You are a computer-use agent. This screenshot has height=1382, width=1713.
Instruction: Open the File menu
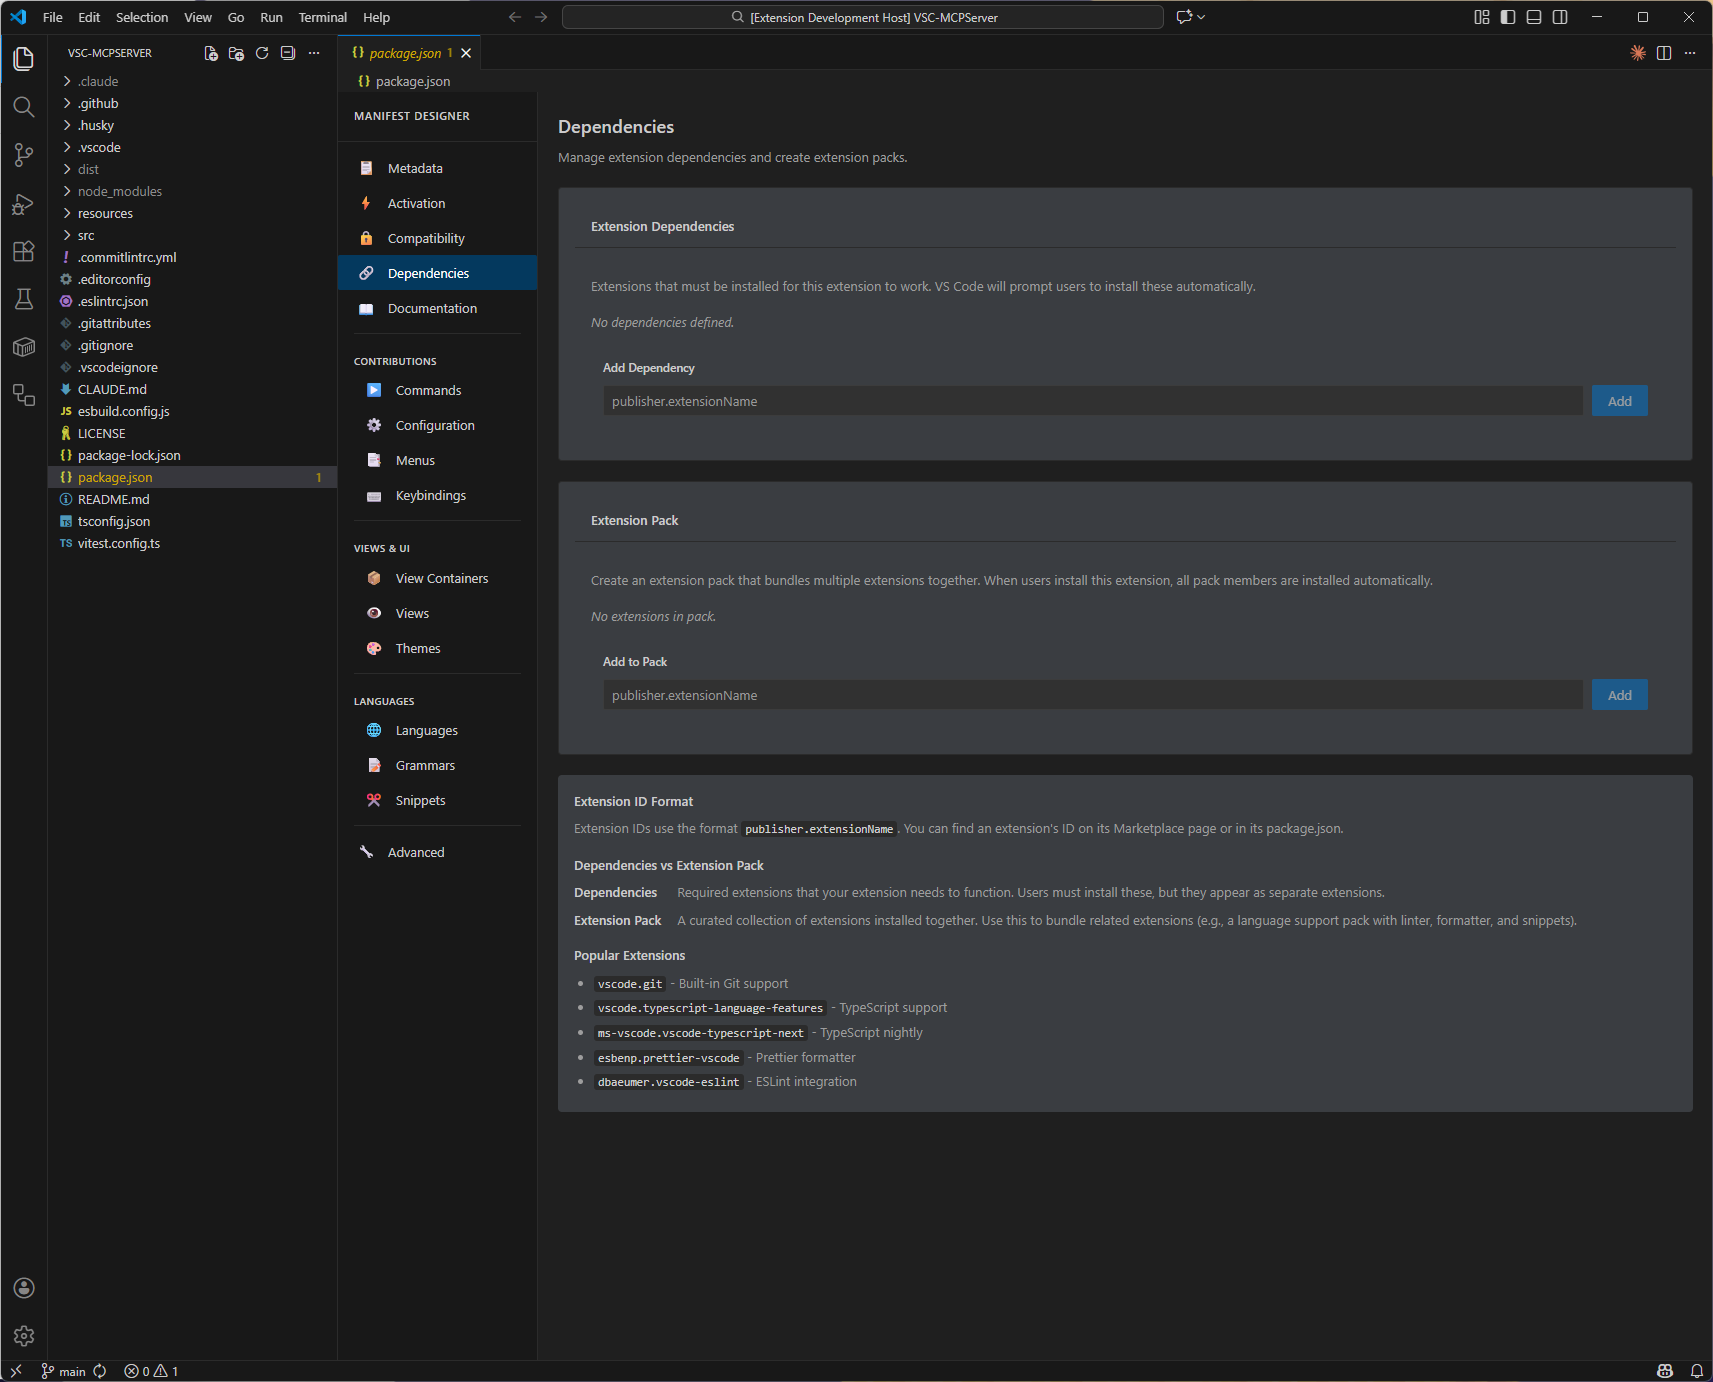point(53,17)
